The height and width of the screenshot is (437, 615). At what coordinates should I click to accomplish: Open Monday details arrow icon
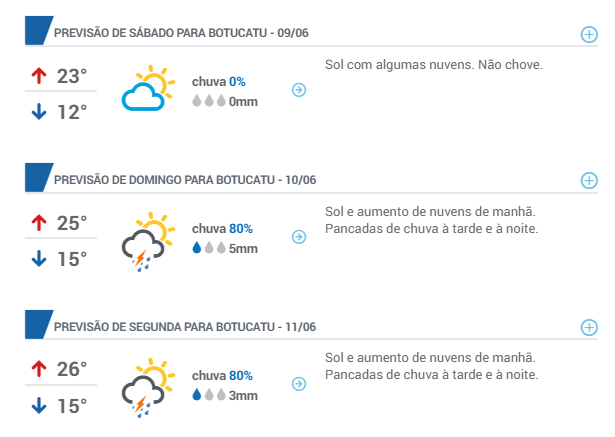coord(299,384)
